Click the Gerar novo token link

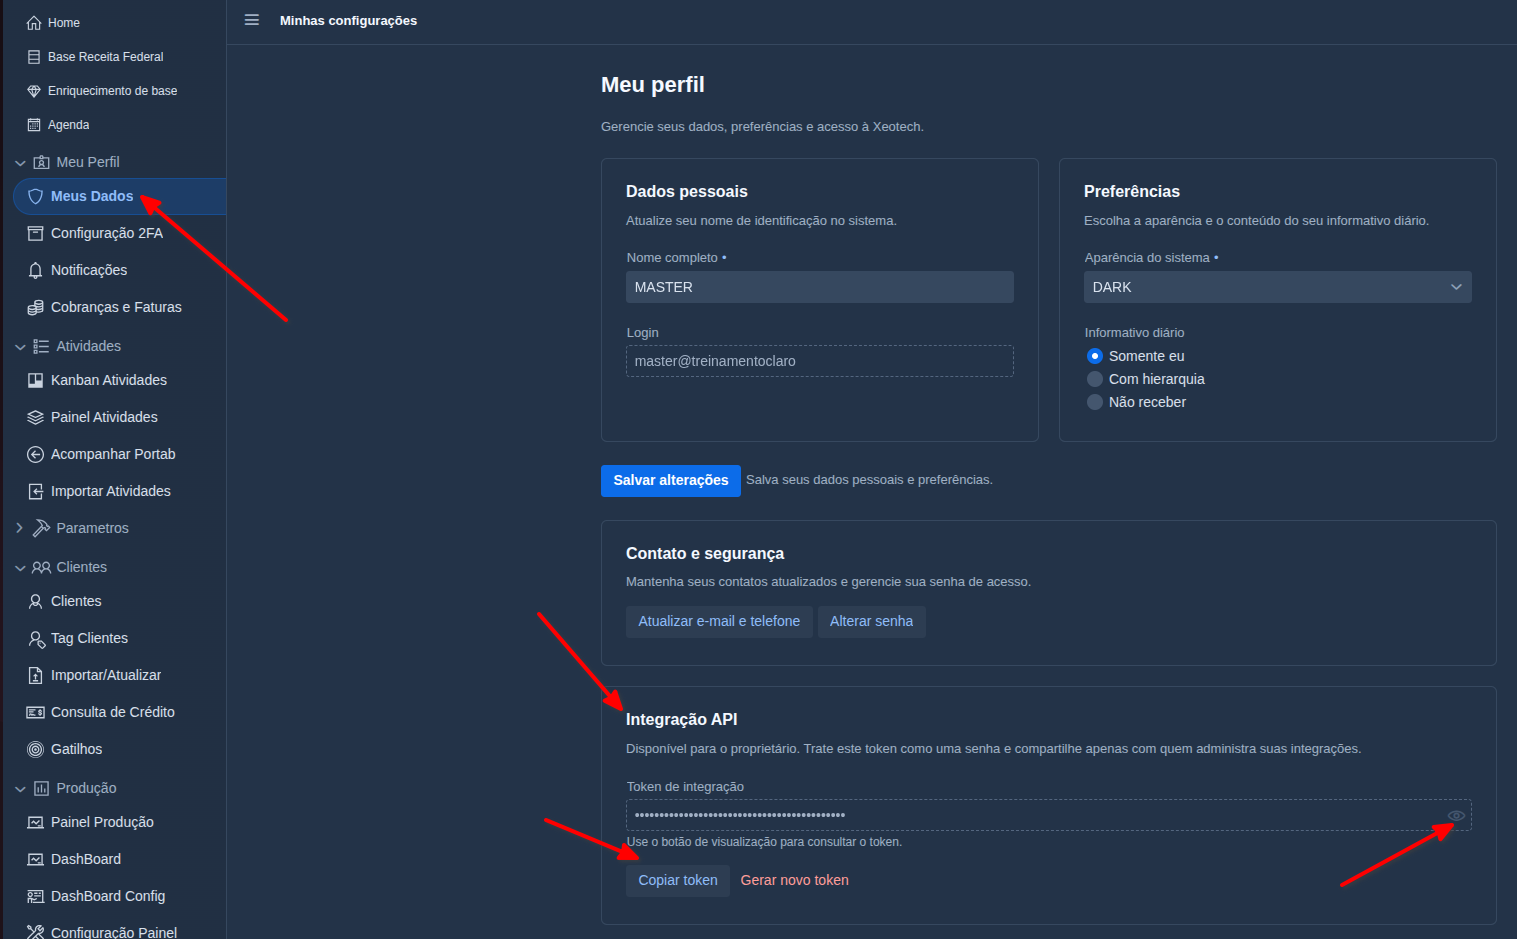tap(794, 880)
